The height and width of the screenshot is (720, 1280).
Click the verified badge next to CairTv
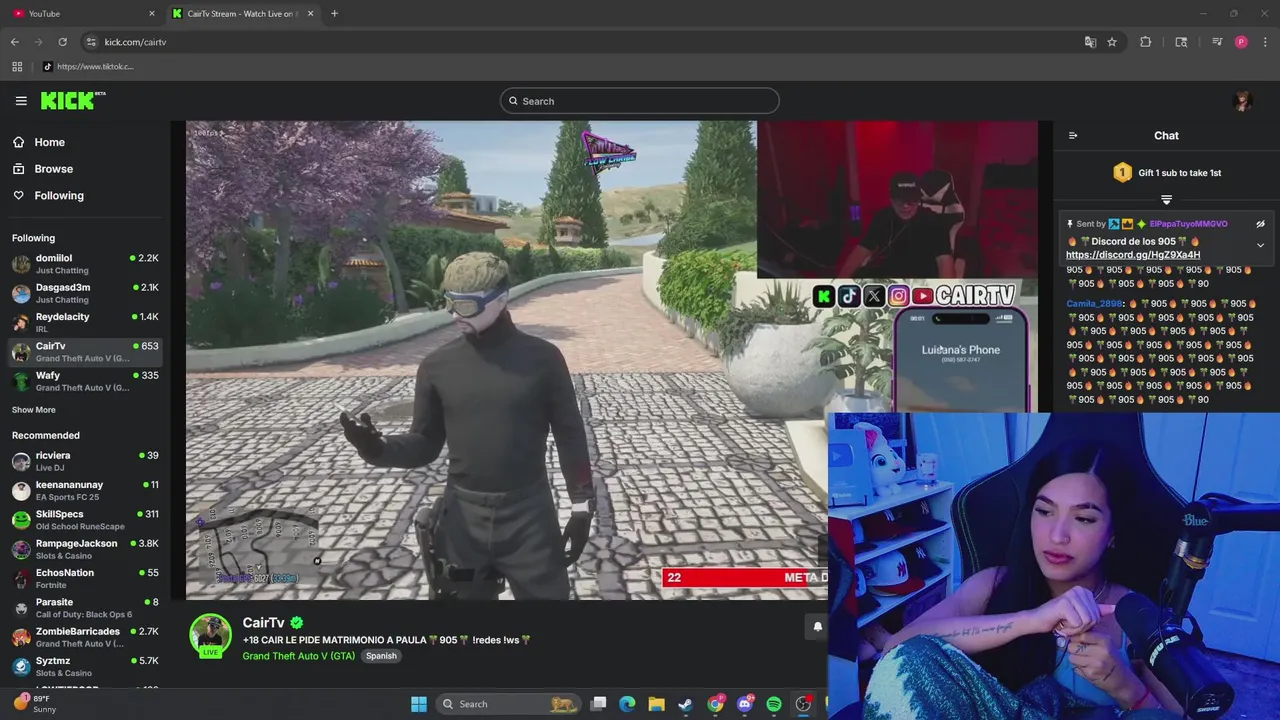(x=297, y=623)
